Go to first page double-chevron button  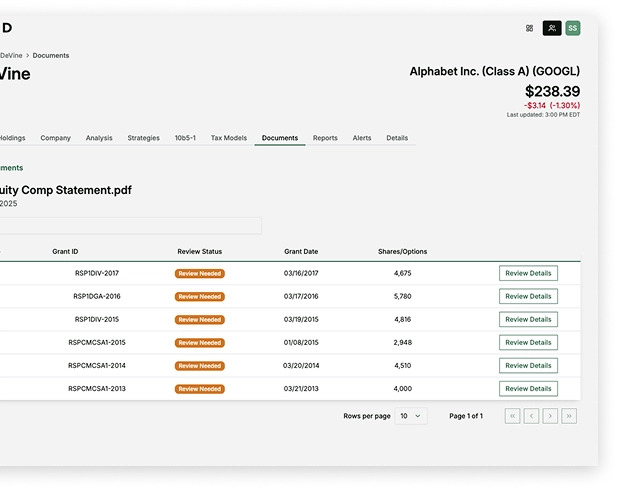pyautogui.click(x=512, y=416)
